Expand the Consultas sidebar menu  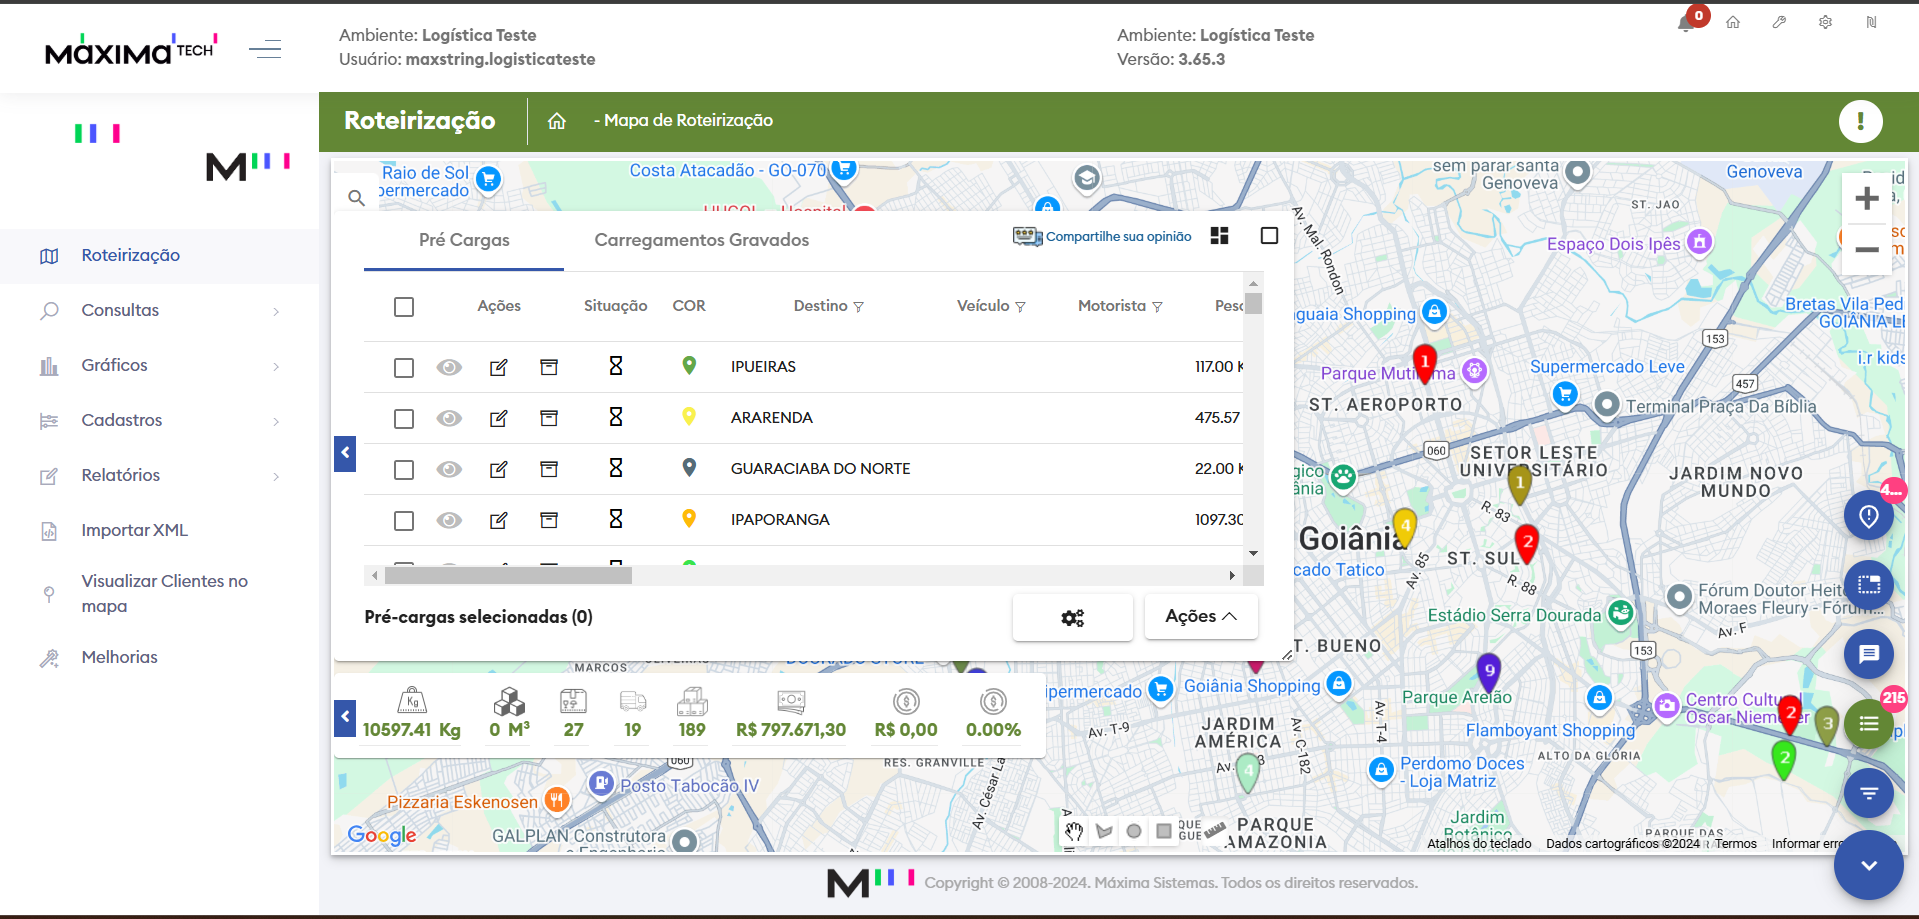point(160,311)
